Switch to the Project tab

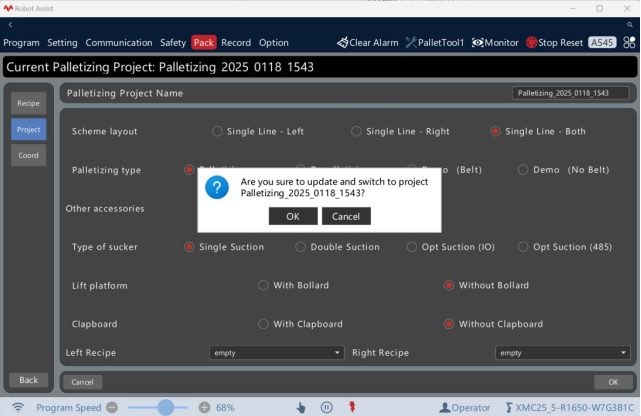coord(28,130)
